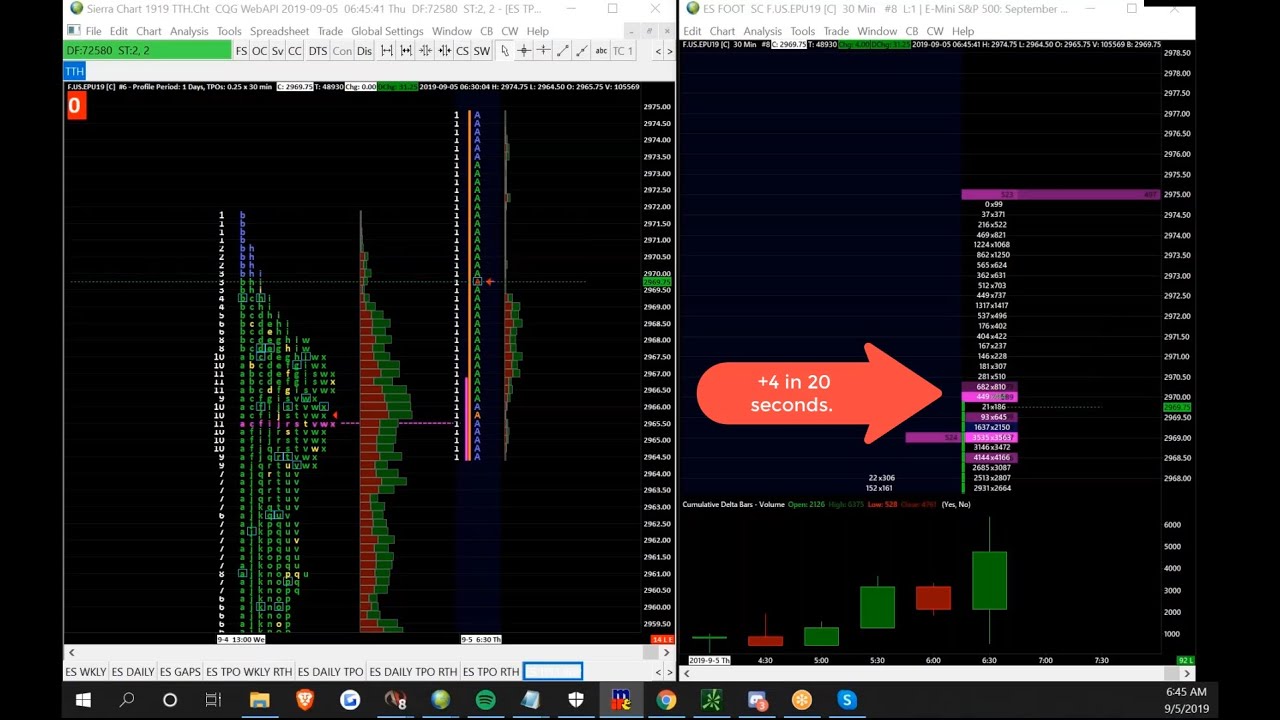Screen dimensions: 1280x720
Task: Open Chart menu in ES FOOT window
Action: coord(722,31)
